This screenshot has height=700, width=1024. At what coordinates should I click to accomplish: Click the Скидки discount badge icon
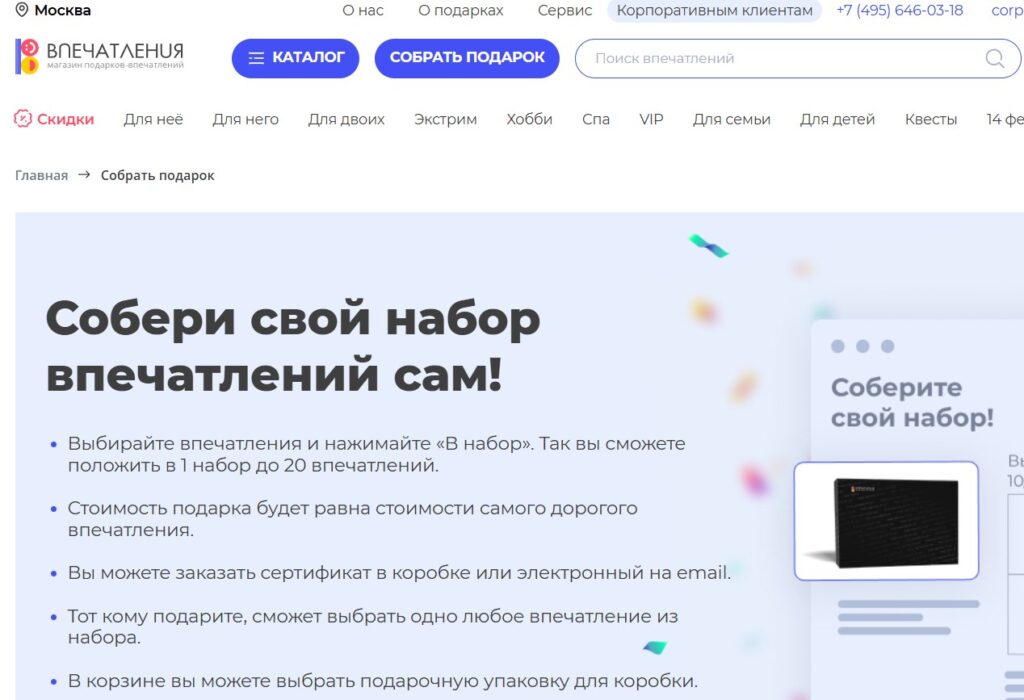click(23, 119)
